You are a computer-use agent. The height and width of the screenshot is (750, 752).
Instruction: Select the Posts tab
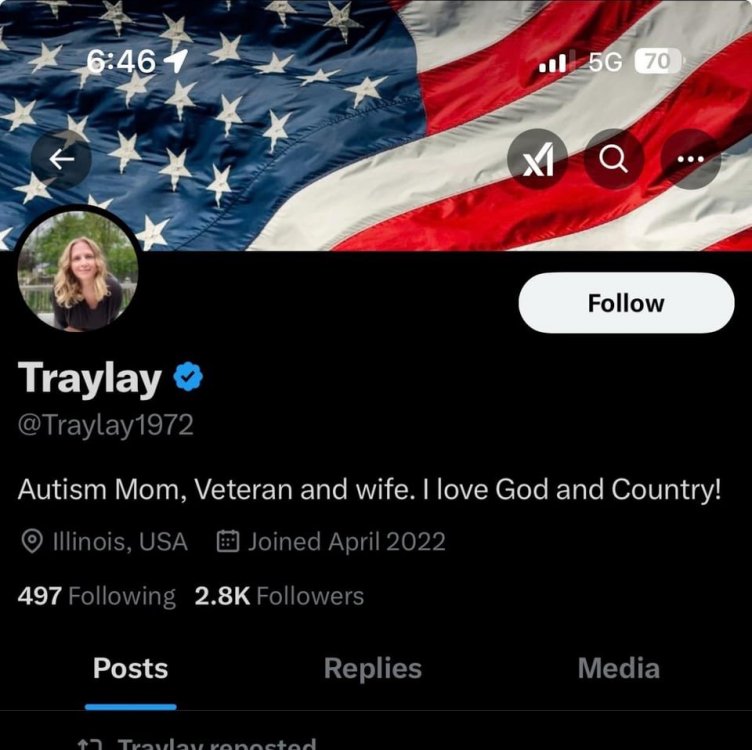130,668
